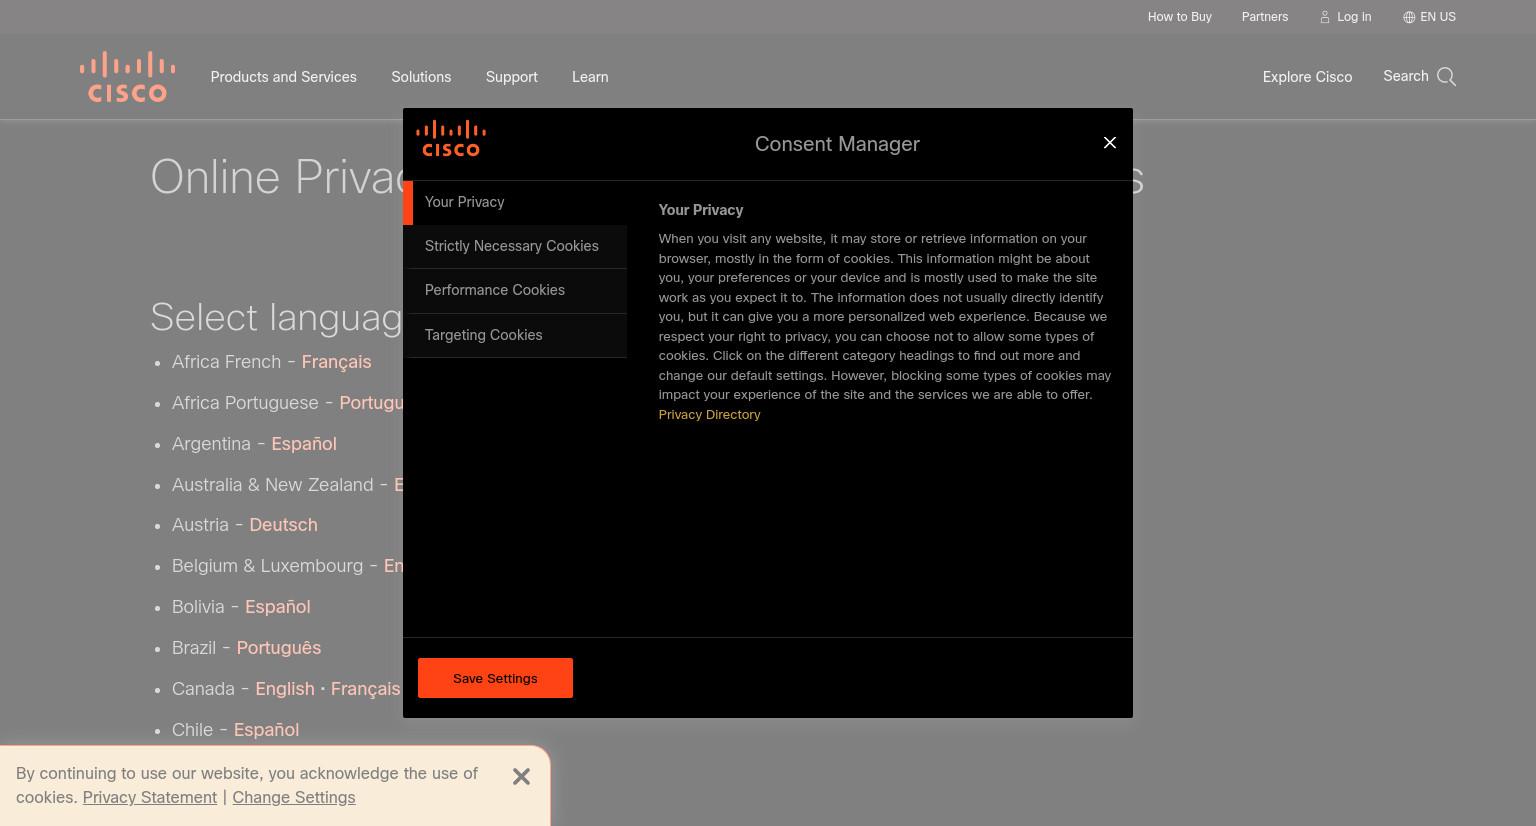Open Privacy Statement link in banner
Image resolution: width=1536 pixels, height=826 pixels.
pos(149,797)
